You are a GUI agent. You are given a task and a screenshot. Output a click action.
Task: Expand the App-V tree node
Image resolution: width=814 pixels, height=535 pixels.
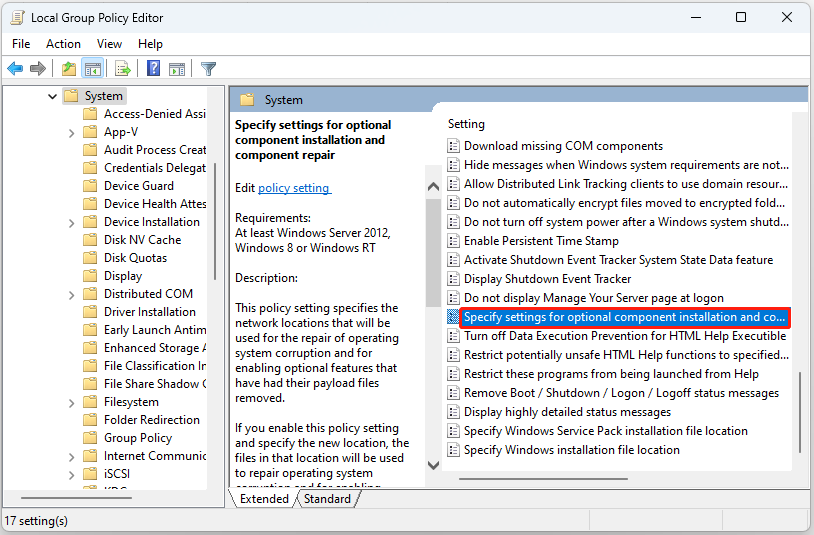click(72, 133)
